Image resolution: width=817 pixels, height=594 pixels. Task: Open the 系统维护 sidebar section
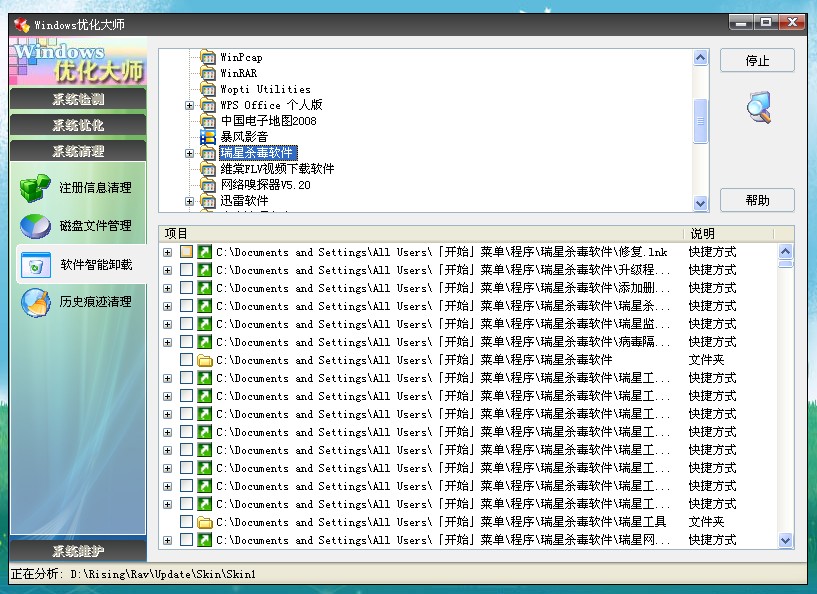pos(78,551)
